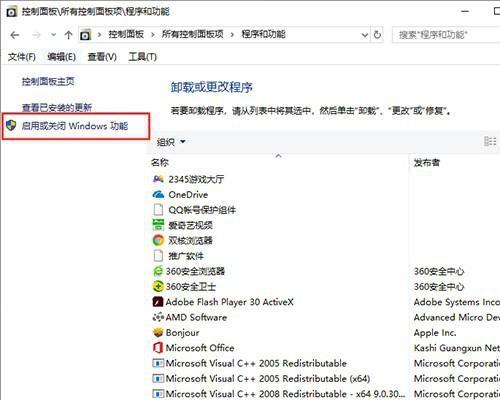The height and width of the screenshot is (400, 500).
Task: Select the 推广软件 entry text
Action: coord(186,256)
